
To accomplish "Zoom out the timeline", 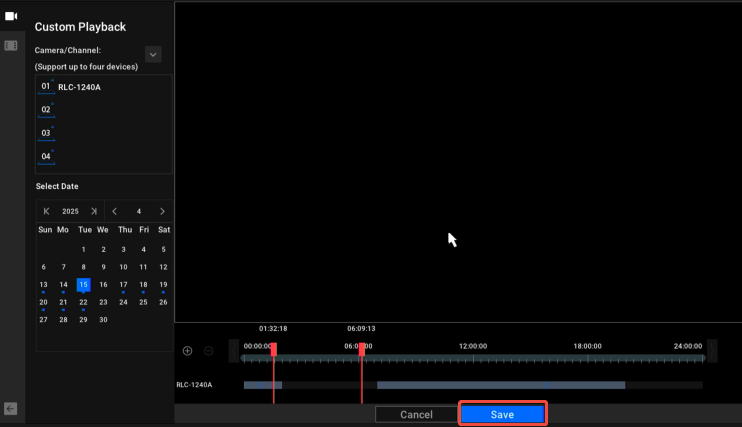I will click(x=208, y=351).
